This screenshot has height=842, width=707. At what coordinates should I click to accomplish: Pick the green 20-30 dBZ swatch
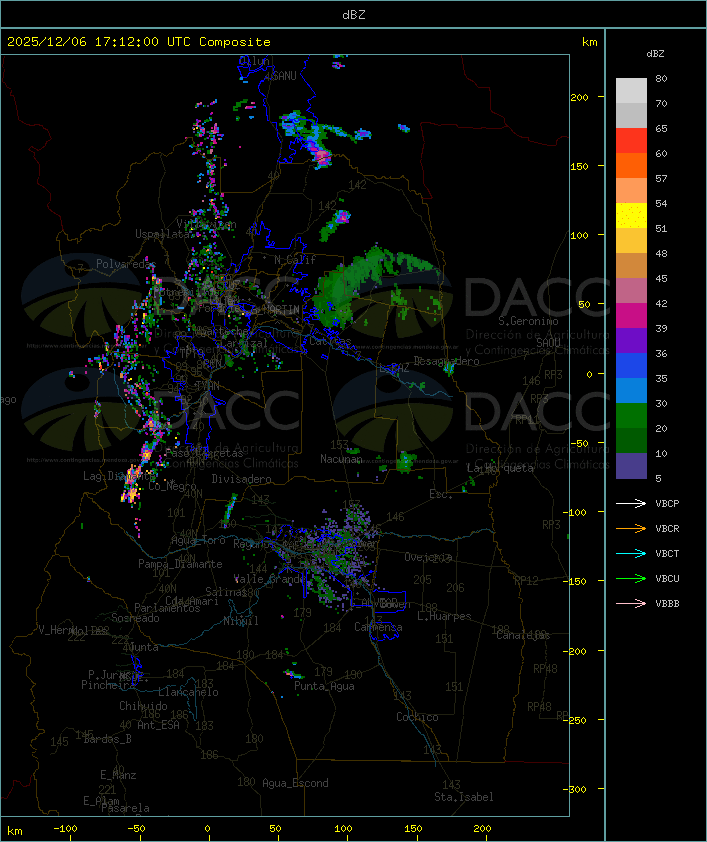click(x=631, y=416)
